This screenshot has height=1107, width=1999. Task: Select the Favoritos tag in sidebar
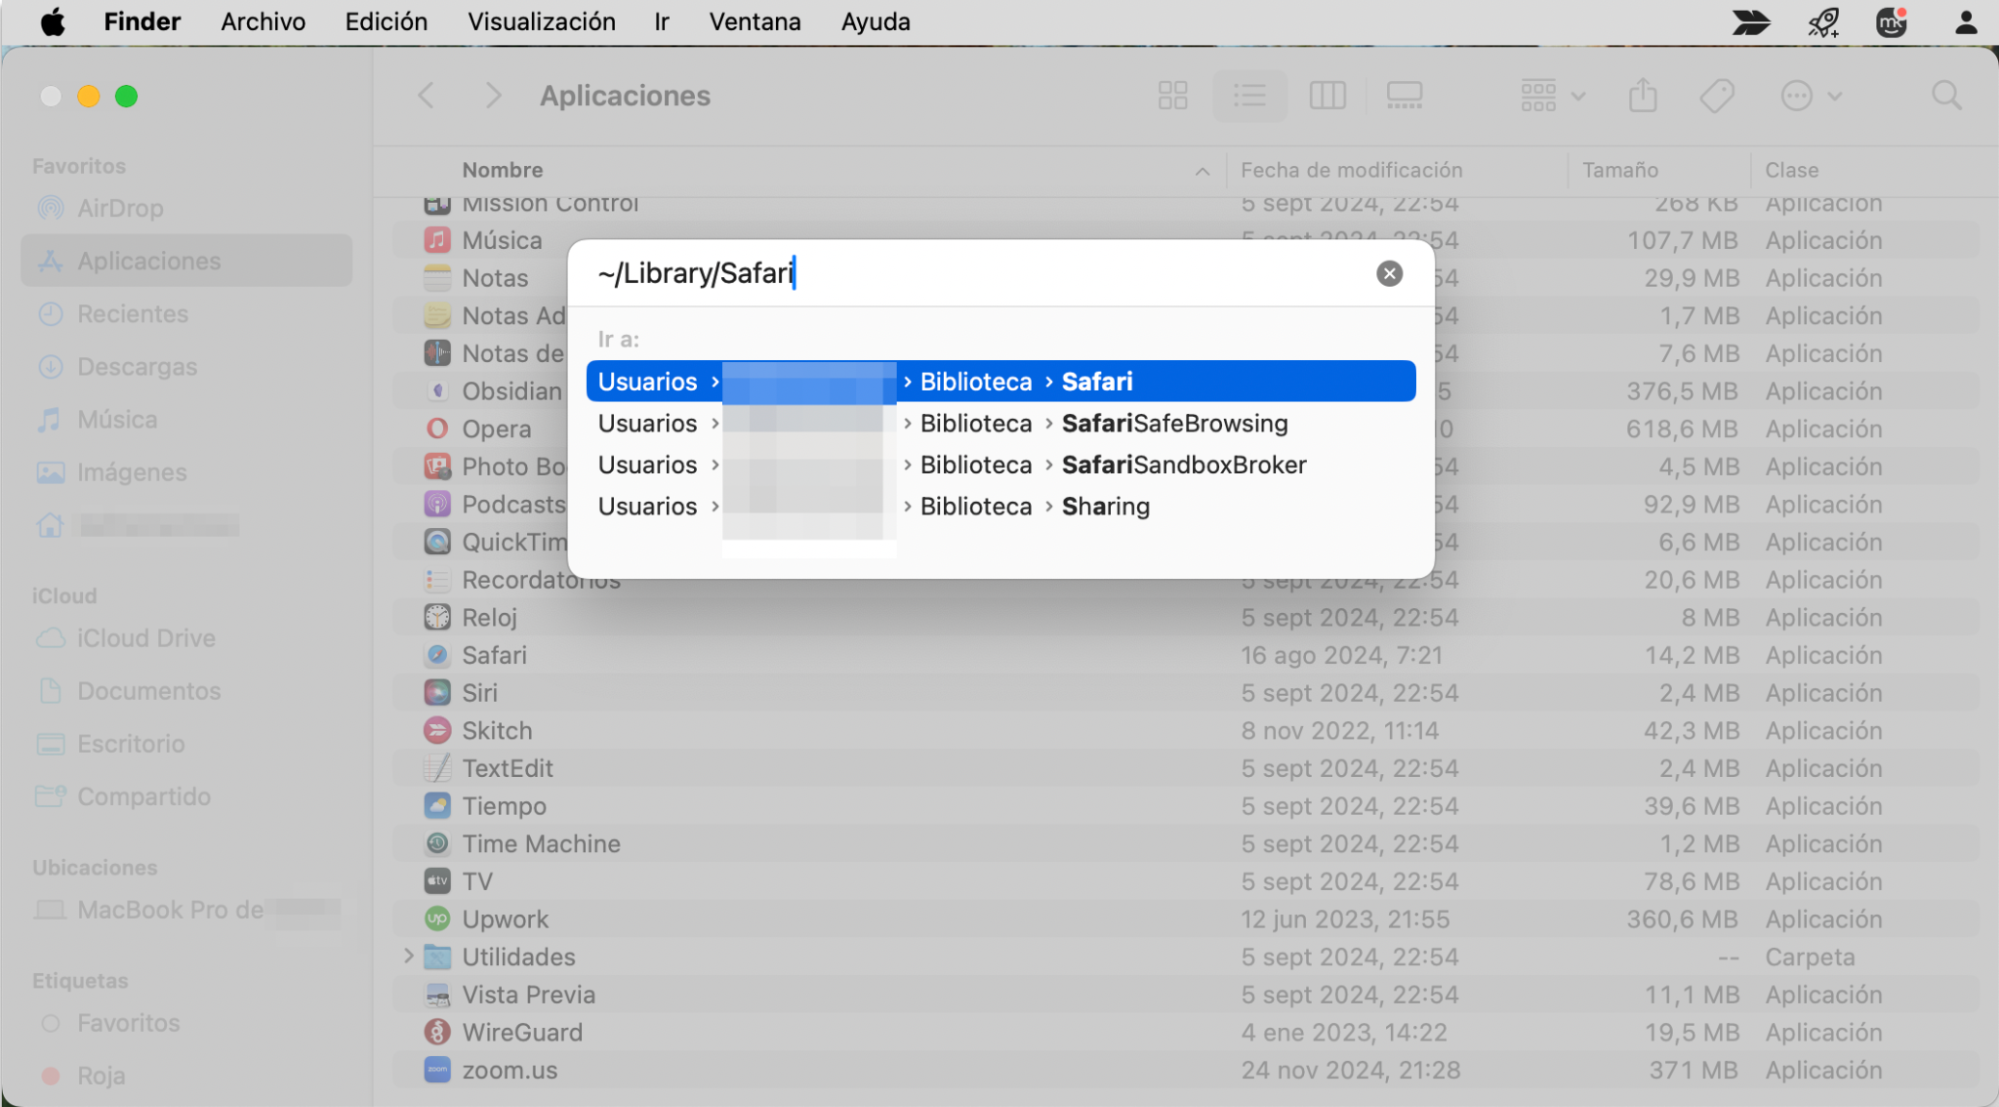coord(186,1023)
